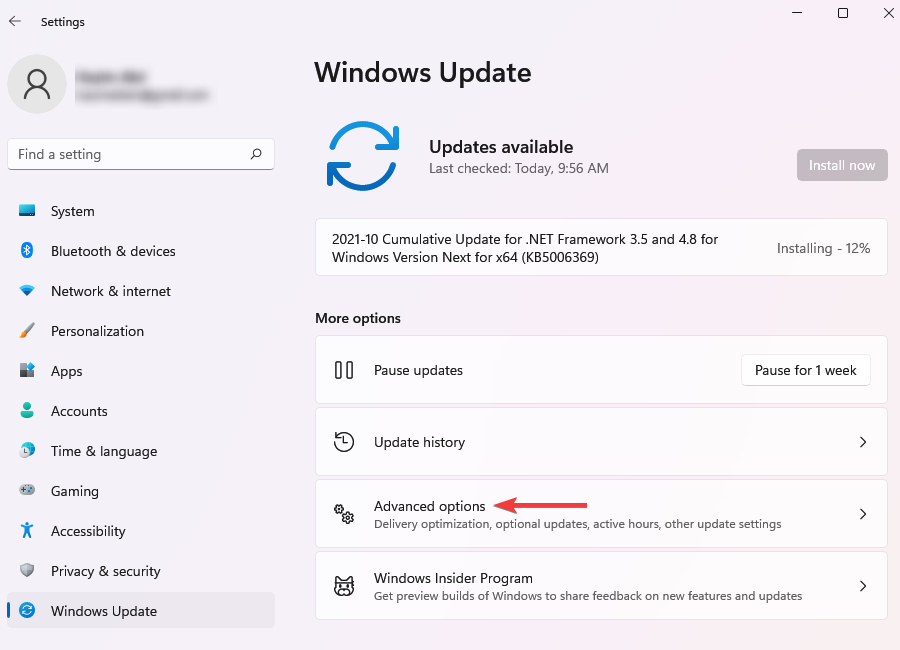Click the Find a setting search box
This screenshot has width=900, height=650.
point(141,154)
